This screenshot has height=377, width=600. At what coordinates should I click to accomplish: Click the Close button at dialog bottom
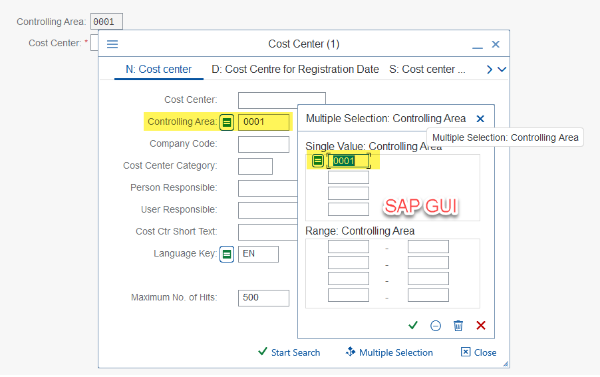(x=478, y=352)
